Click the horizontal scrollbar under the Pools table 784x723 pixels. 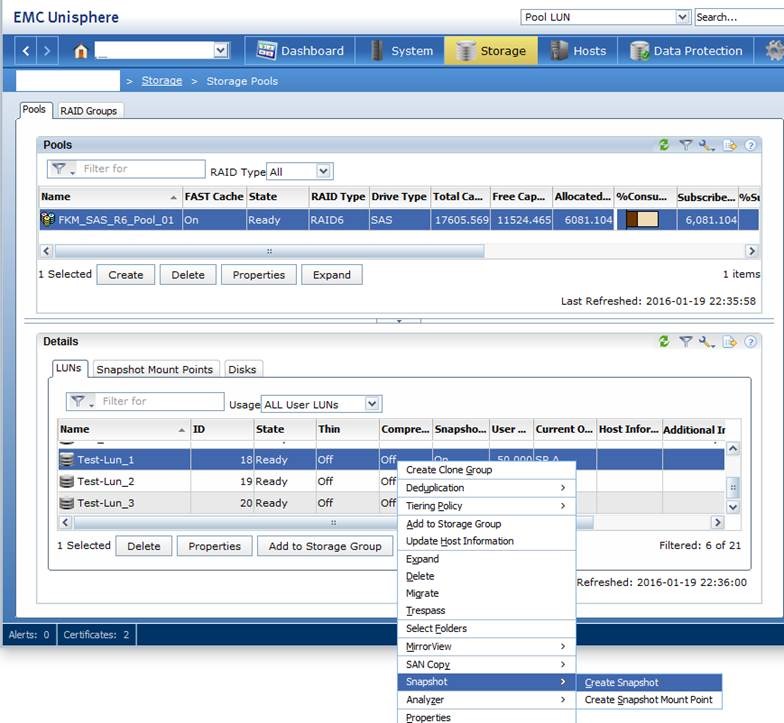[270, 251]
